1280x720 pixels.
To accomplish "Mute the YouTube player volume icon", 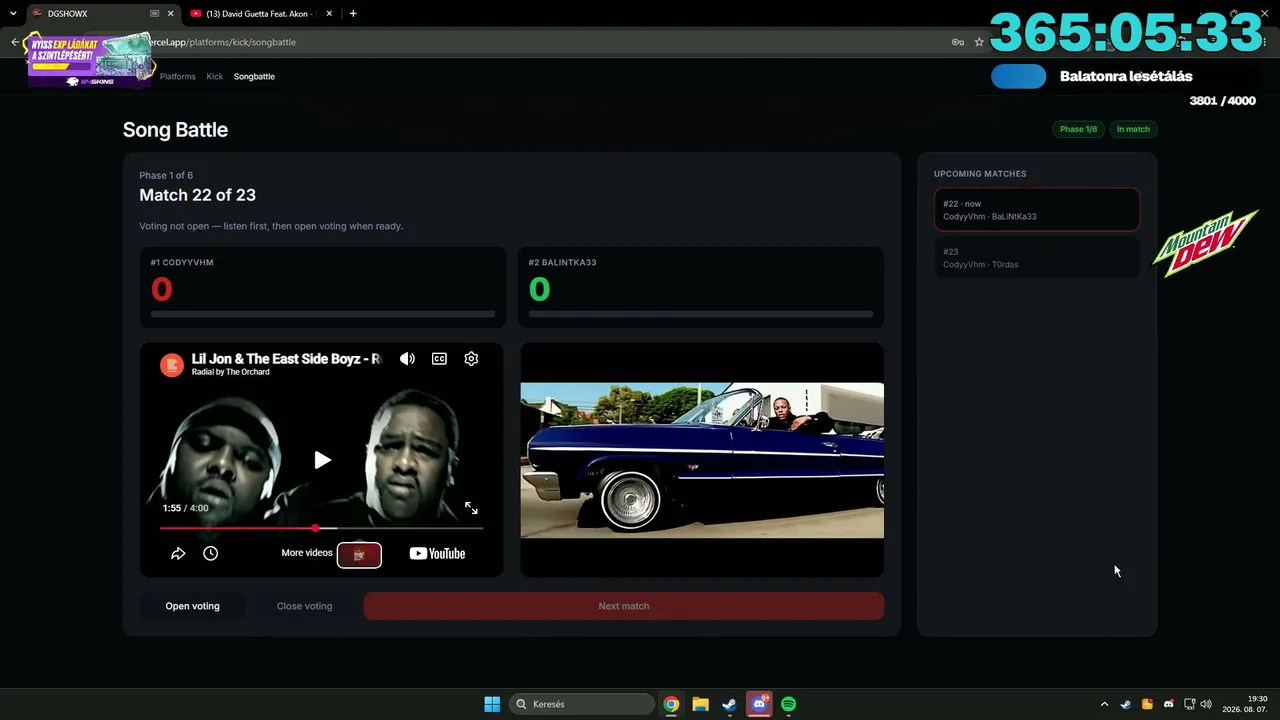I will point(407,359).
